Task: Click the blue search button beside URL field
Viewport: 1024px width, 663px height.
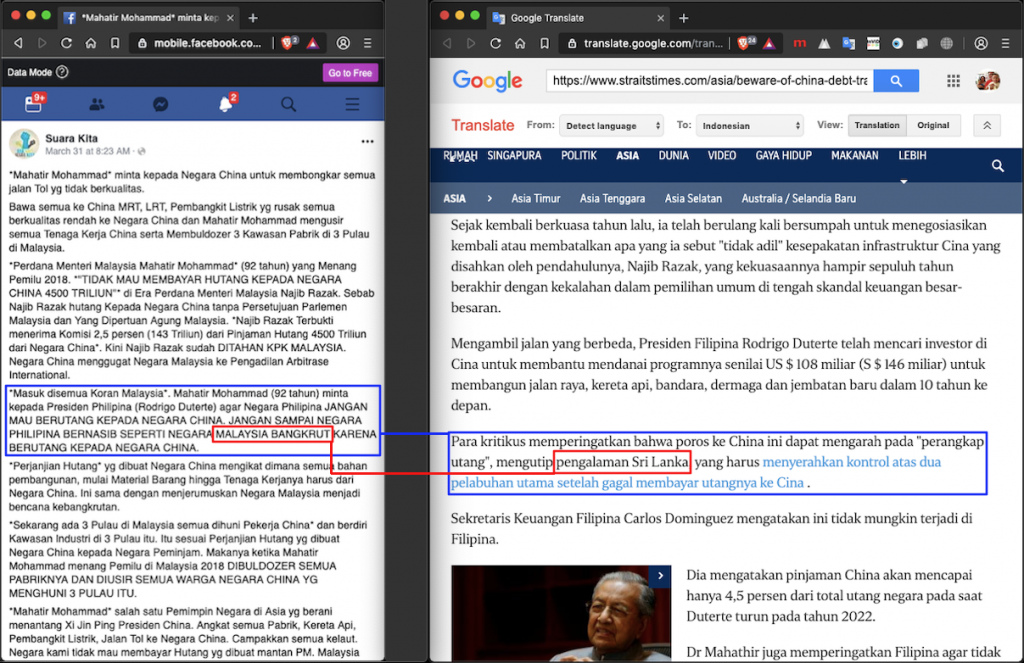Action: click(x=896, y=81)
